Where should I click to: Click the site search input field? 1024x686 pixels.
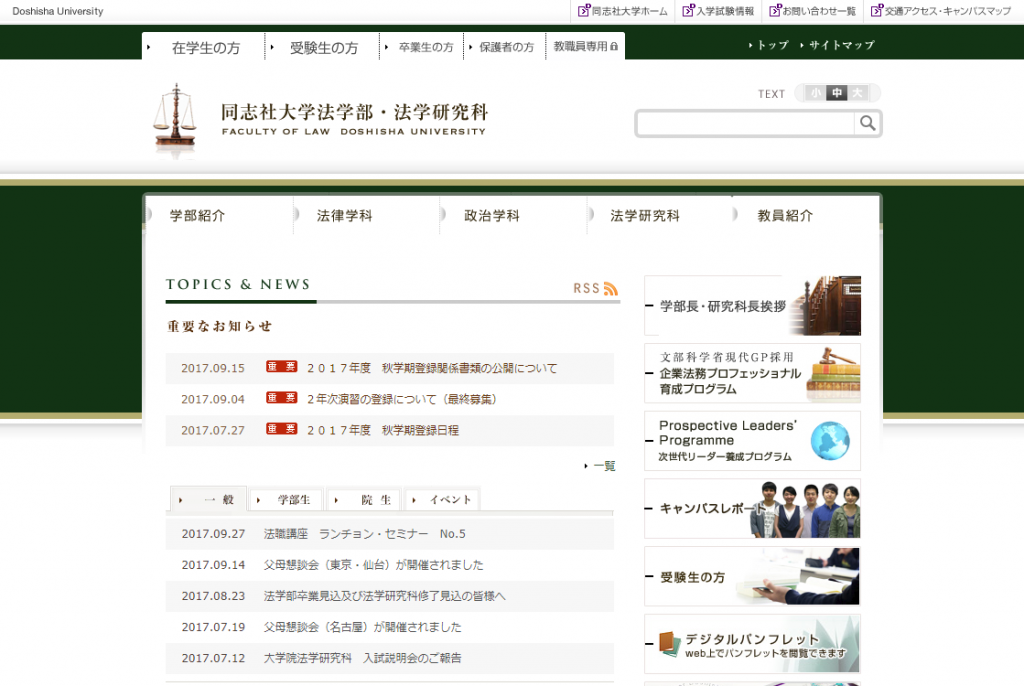[x=745, y=123]
